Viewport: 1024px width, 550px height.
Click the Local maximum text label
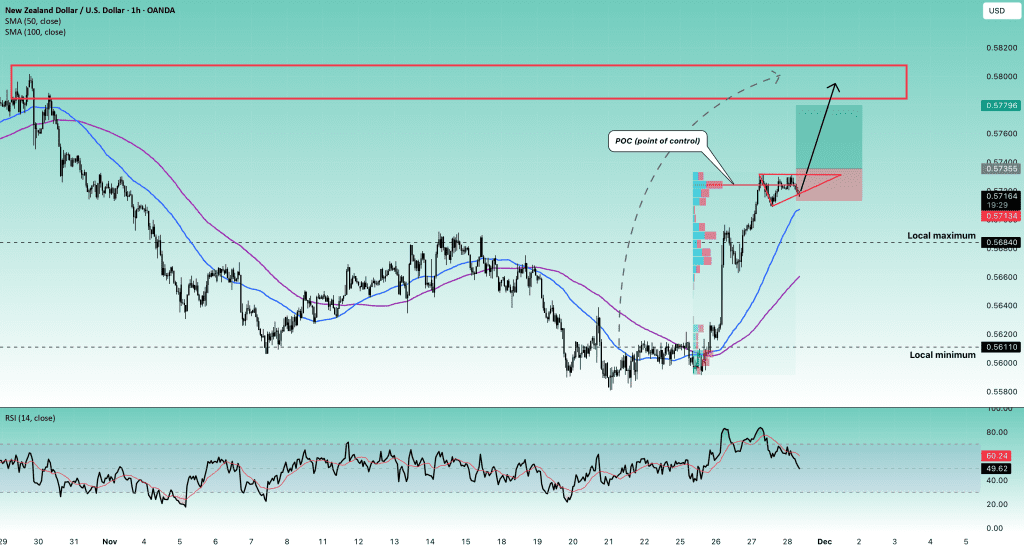tap(940, 235)
